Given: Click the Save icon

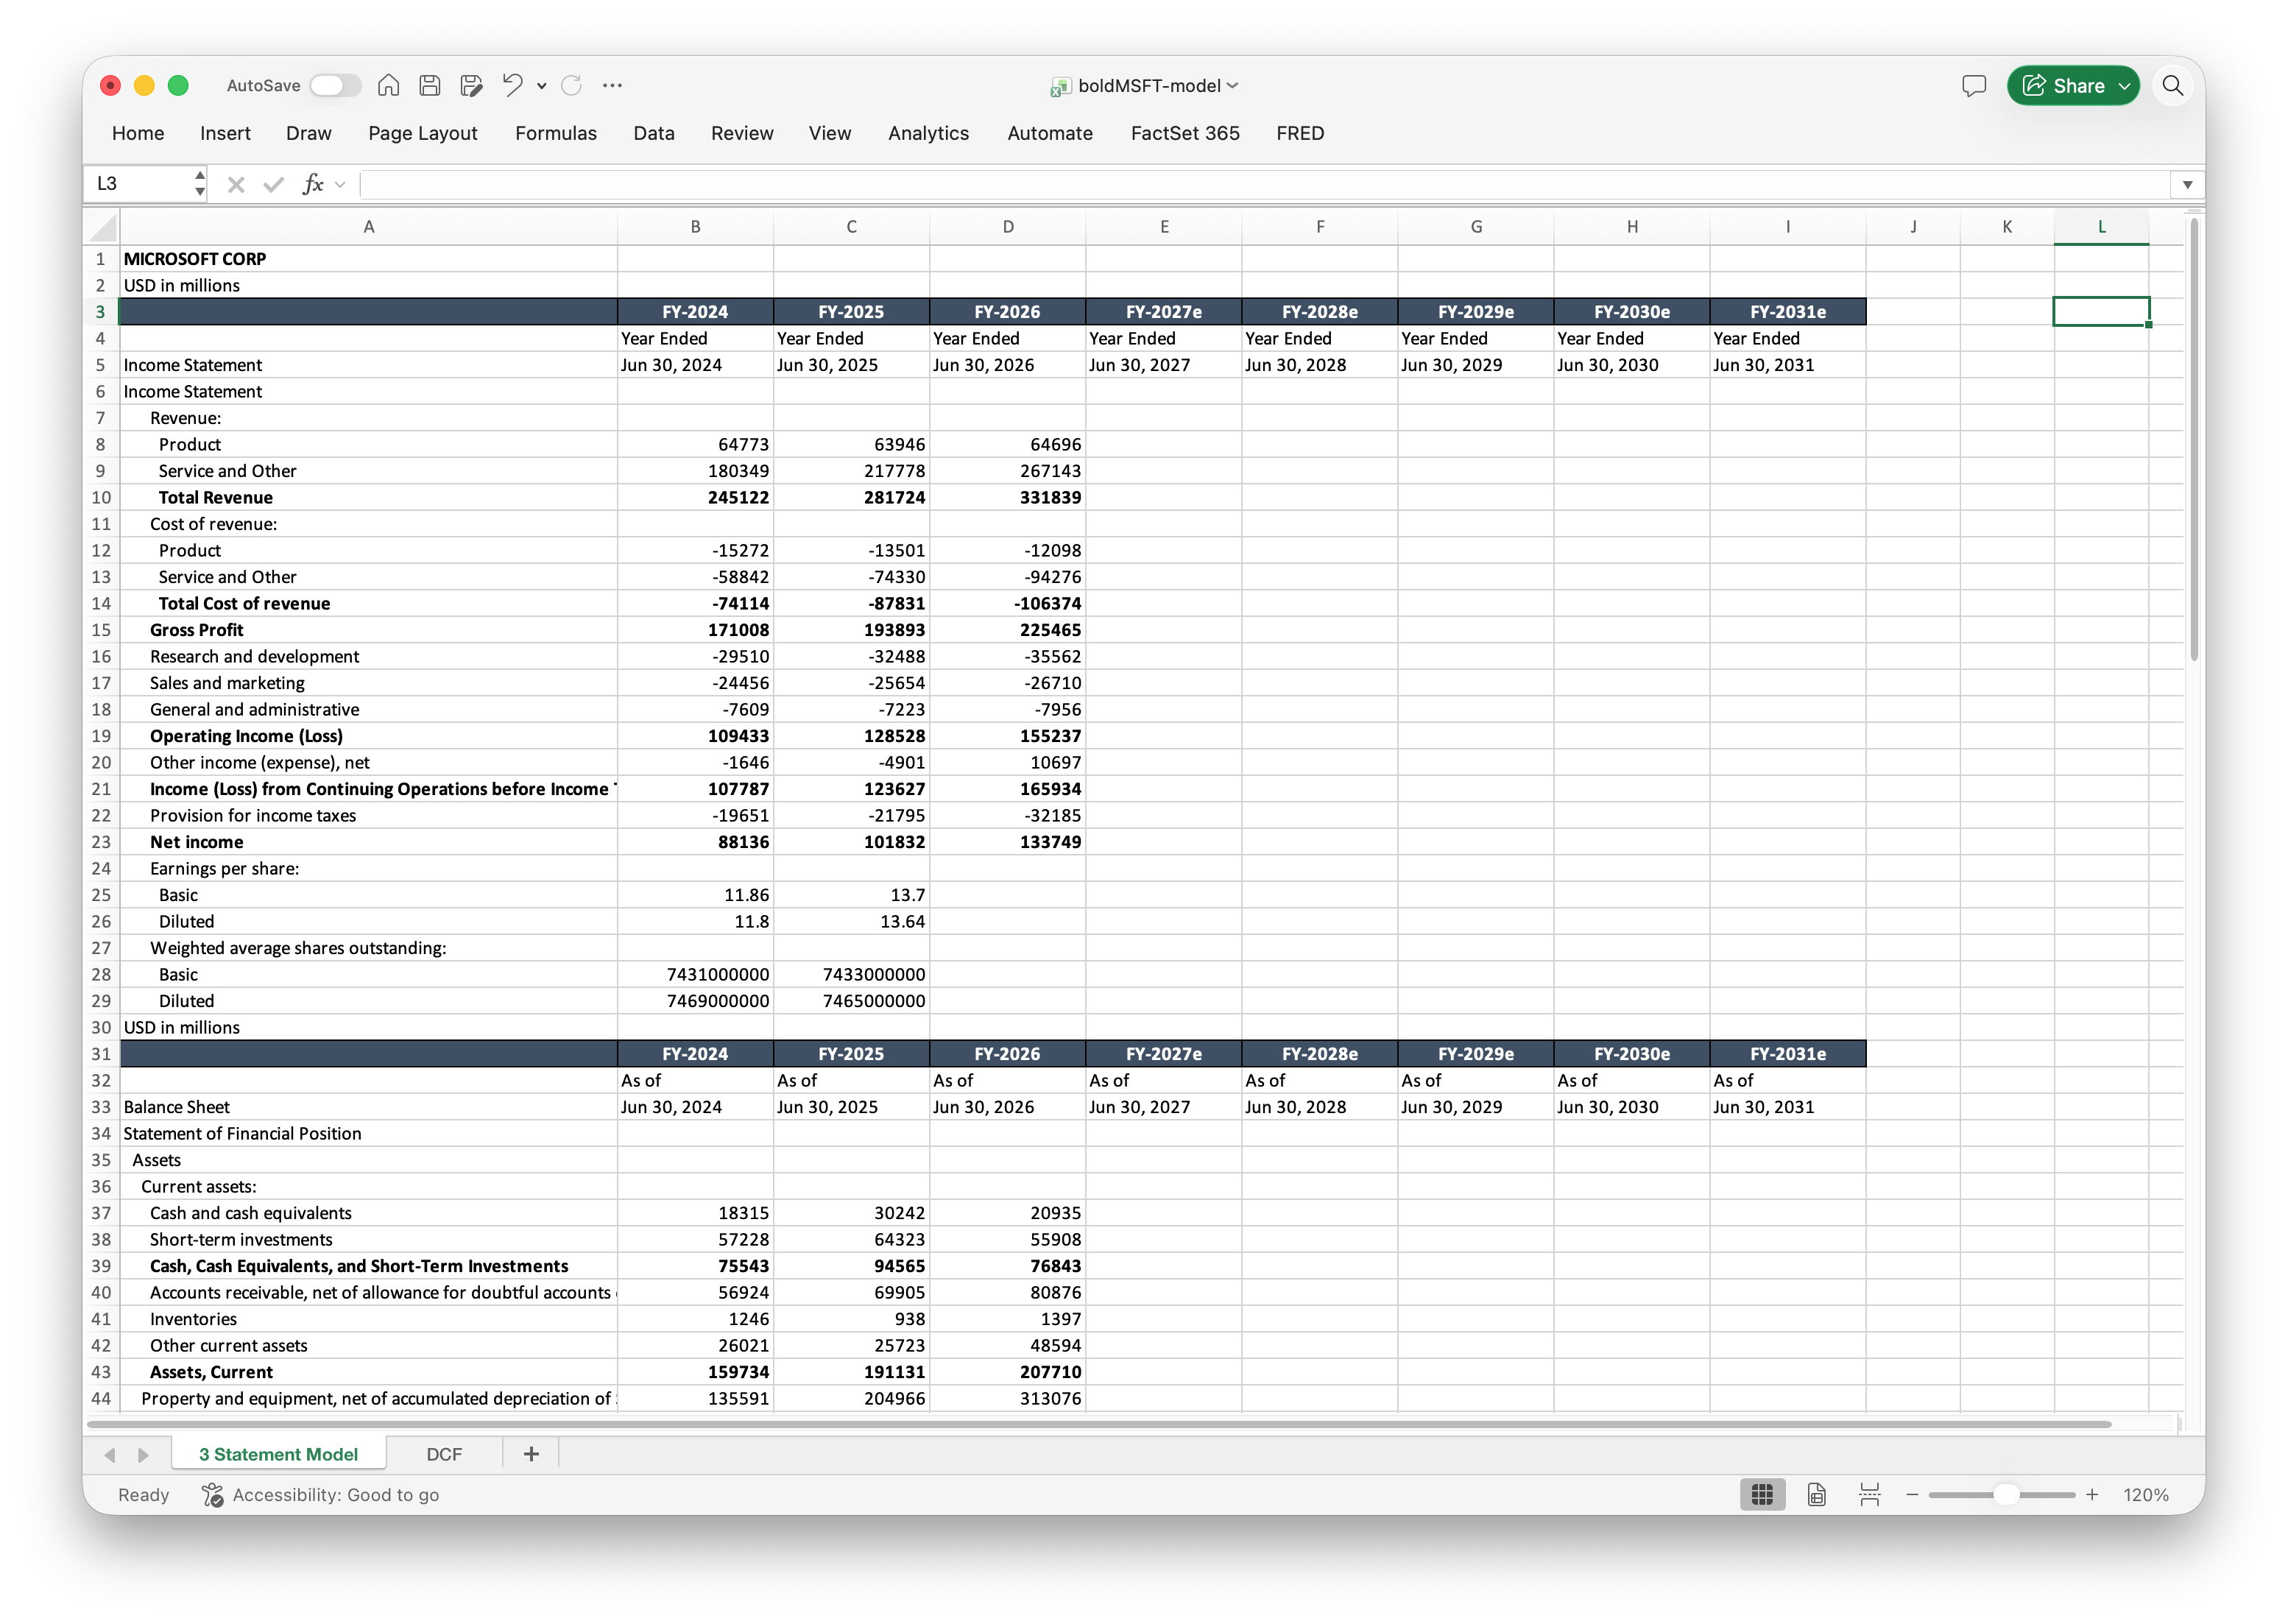Looking at the screenshot, I should point(430,86).
